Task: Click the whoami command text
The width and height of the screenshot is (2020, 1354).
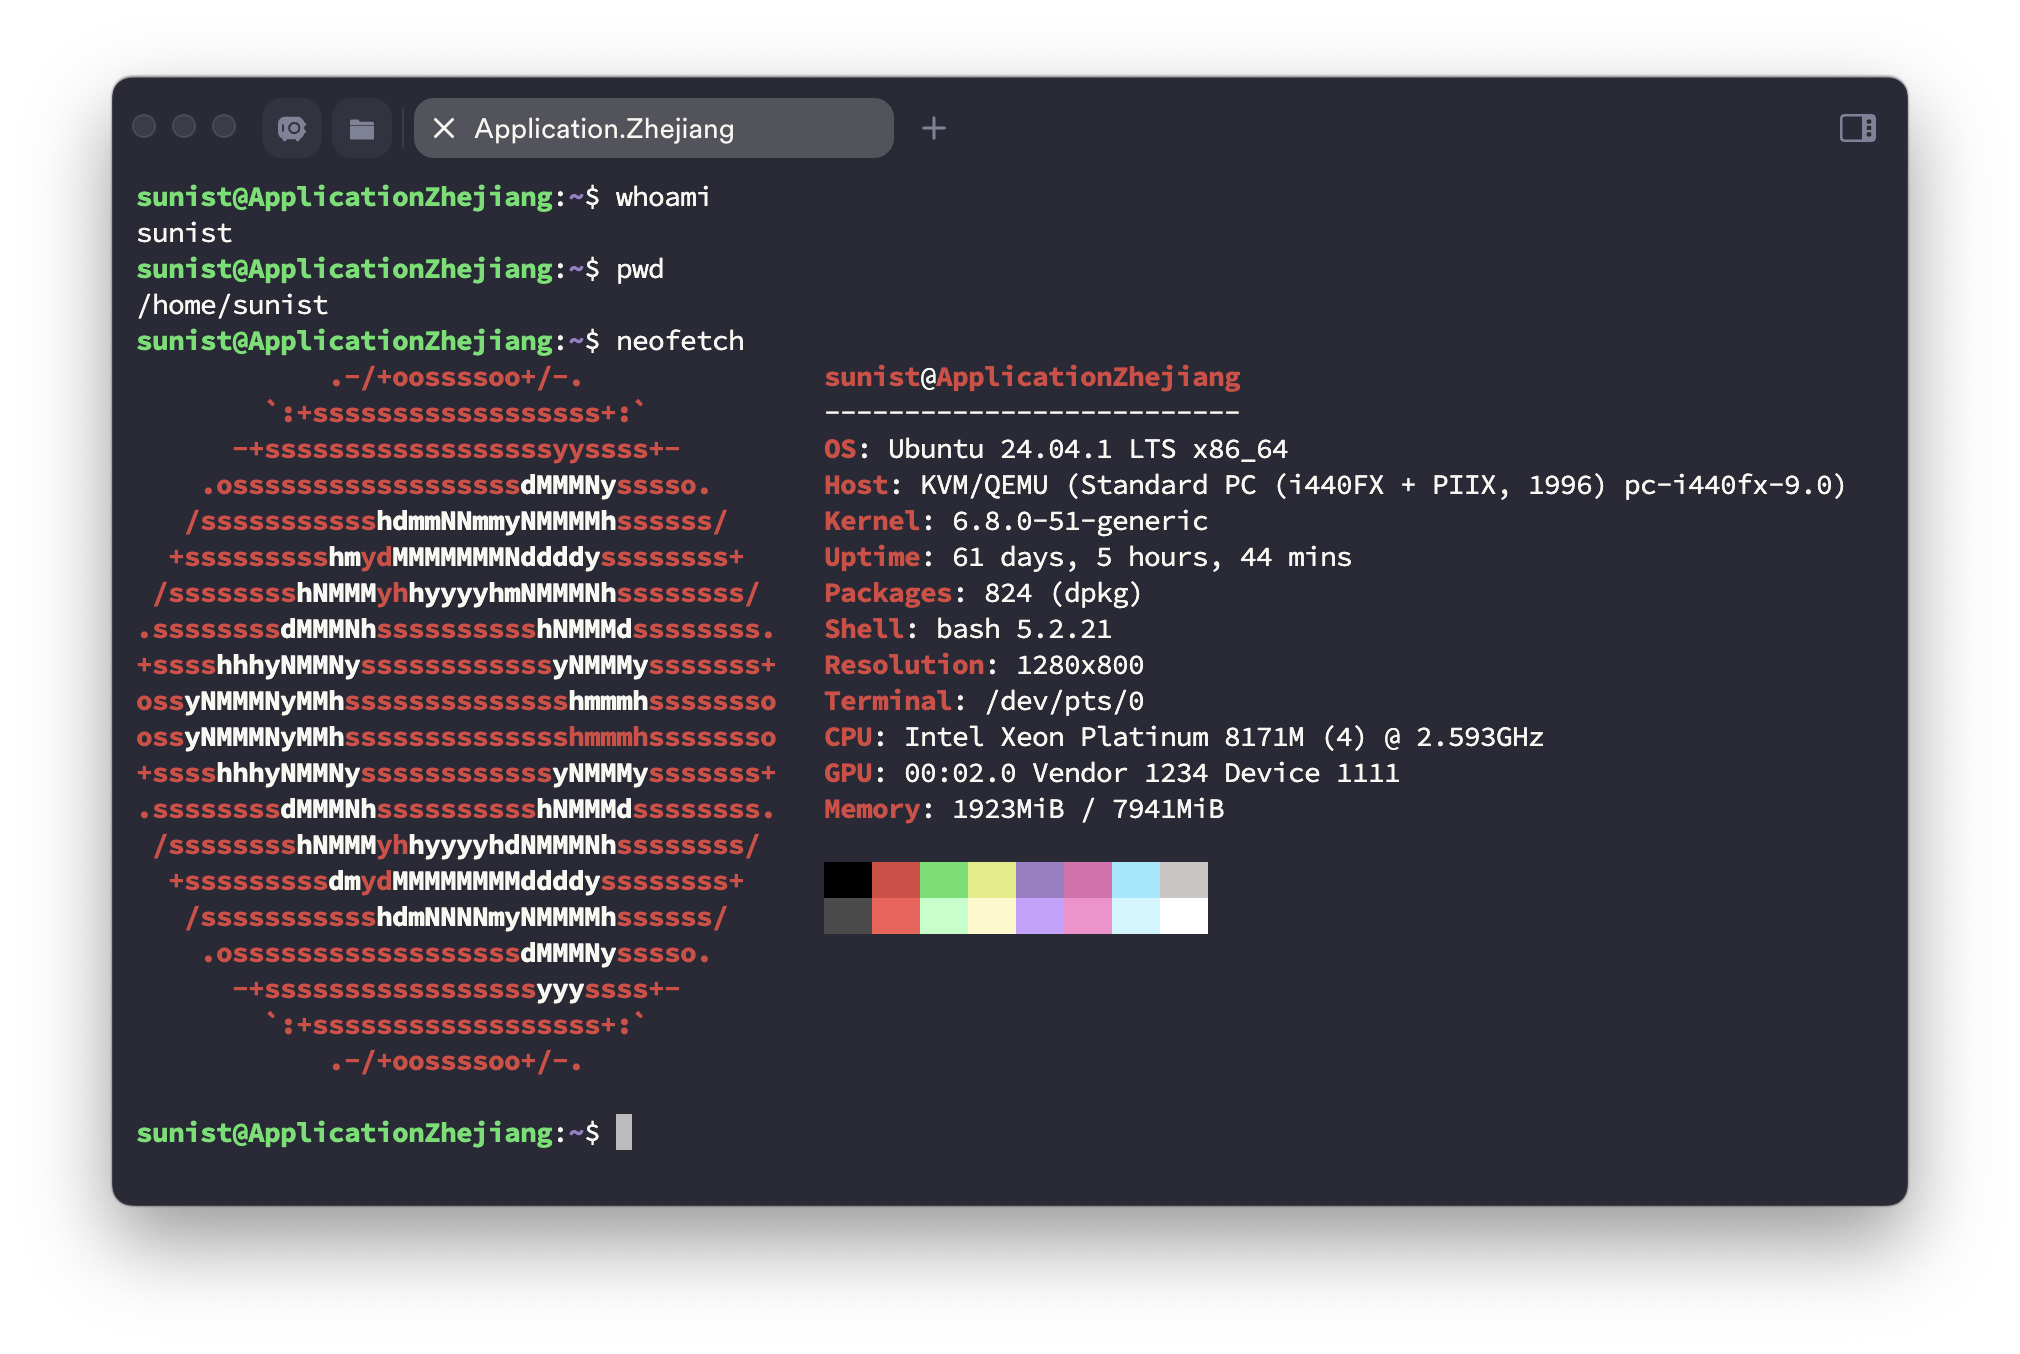Action: tap(663, 197)
